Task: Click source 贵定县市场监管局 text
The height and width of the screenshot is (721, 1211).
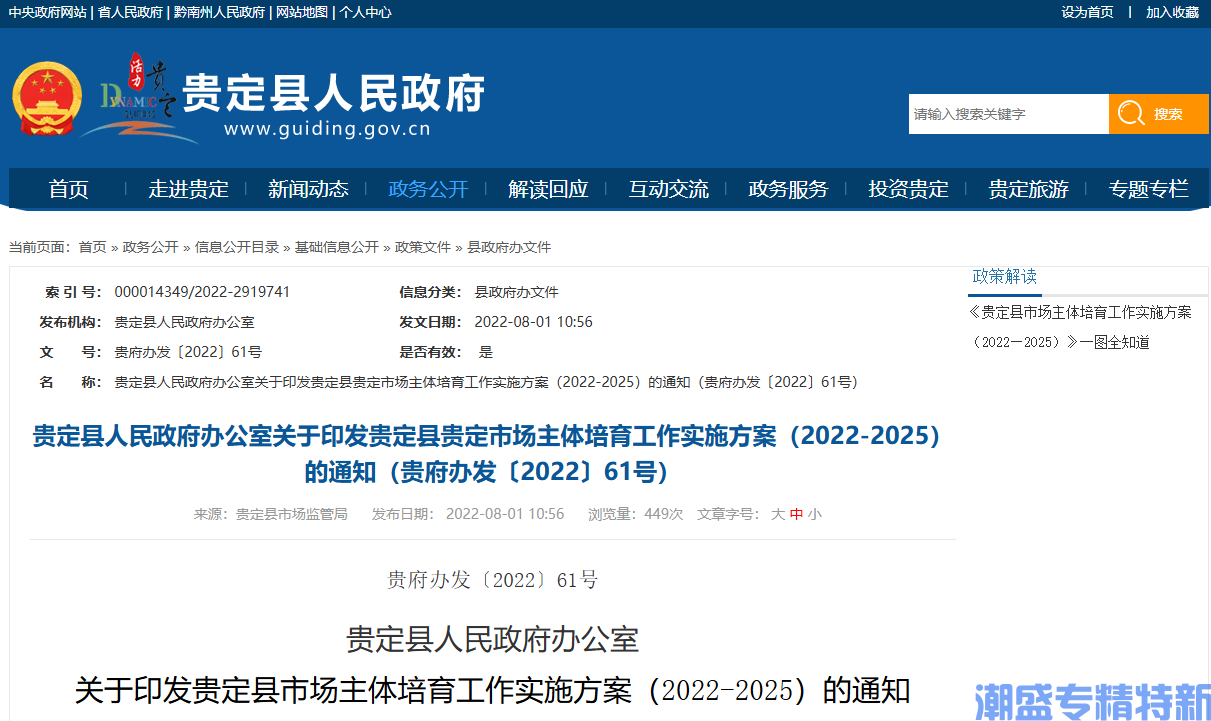Action: [292, 514]
